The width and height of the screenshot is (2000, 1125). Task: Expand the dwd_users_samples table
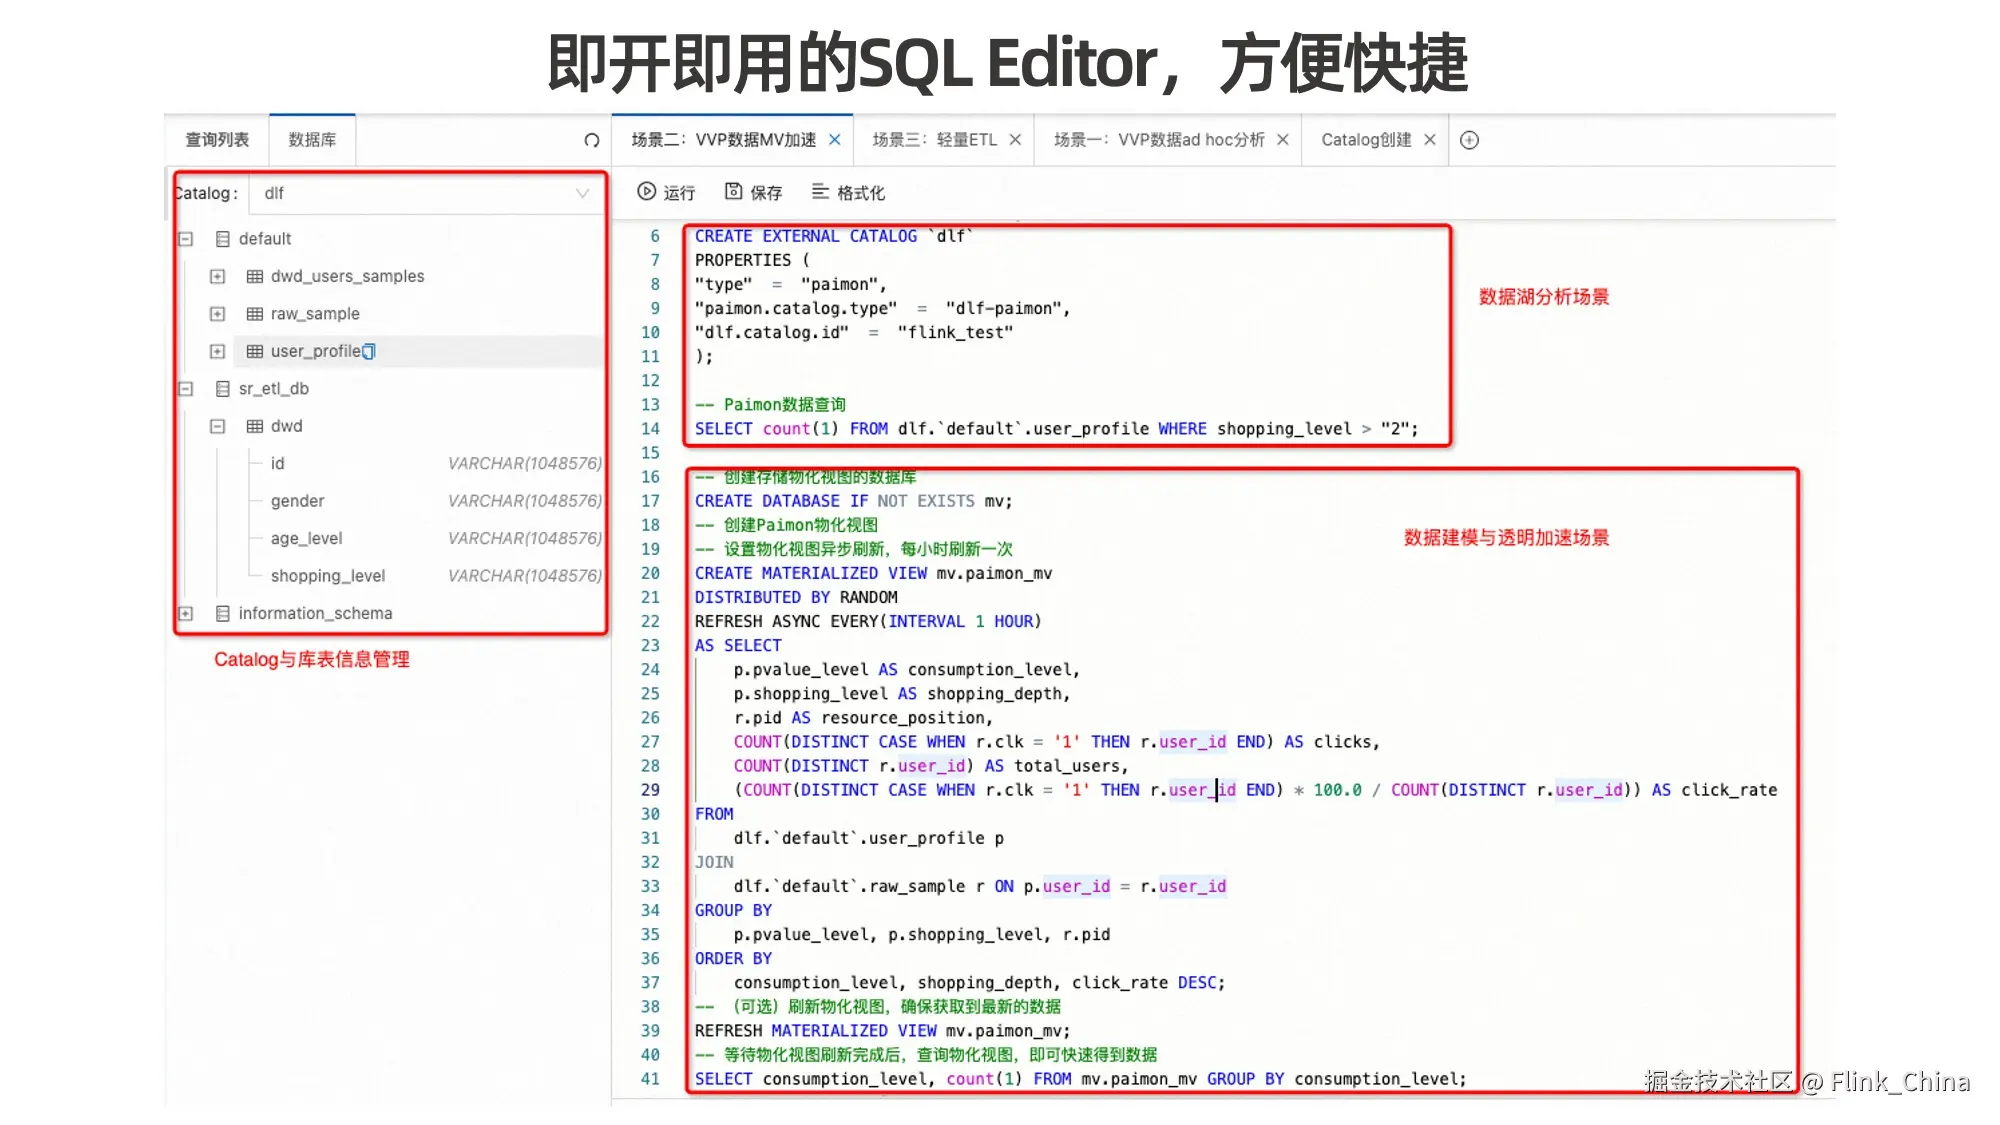(217, 276)
